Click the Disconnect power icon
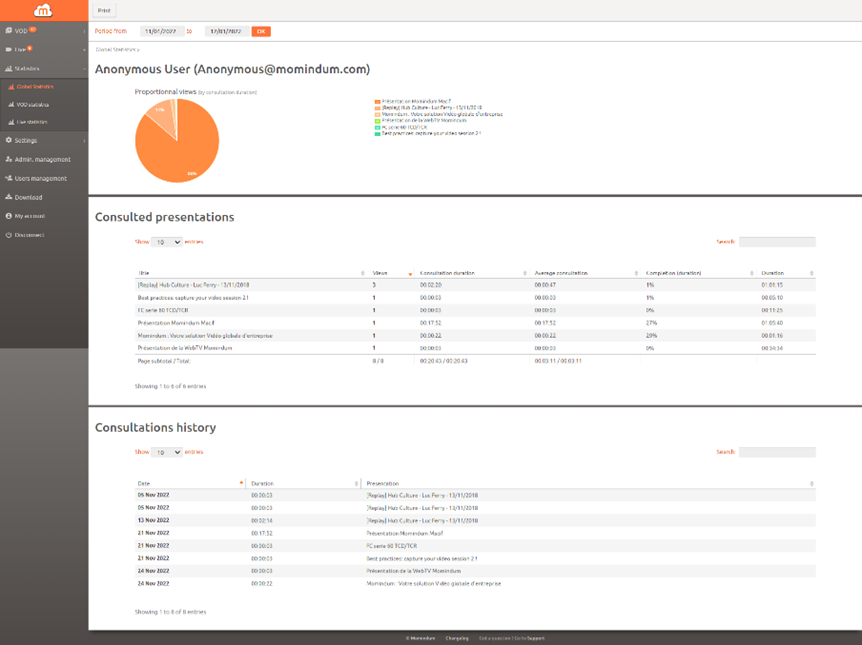This screenshot has height=645, width=862. (x=9, y=235)
